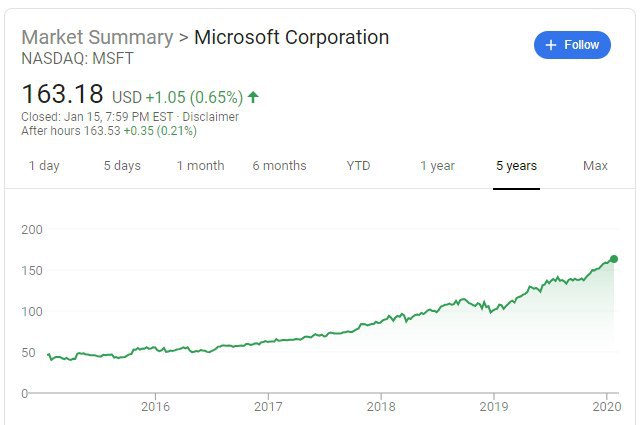Click the NASDAQ: MSFT ticker text
The width and height of the screenshot is (640, 425).
click(75, 58)
